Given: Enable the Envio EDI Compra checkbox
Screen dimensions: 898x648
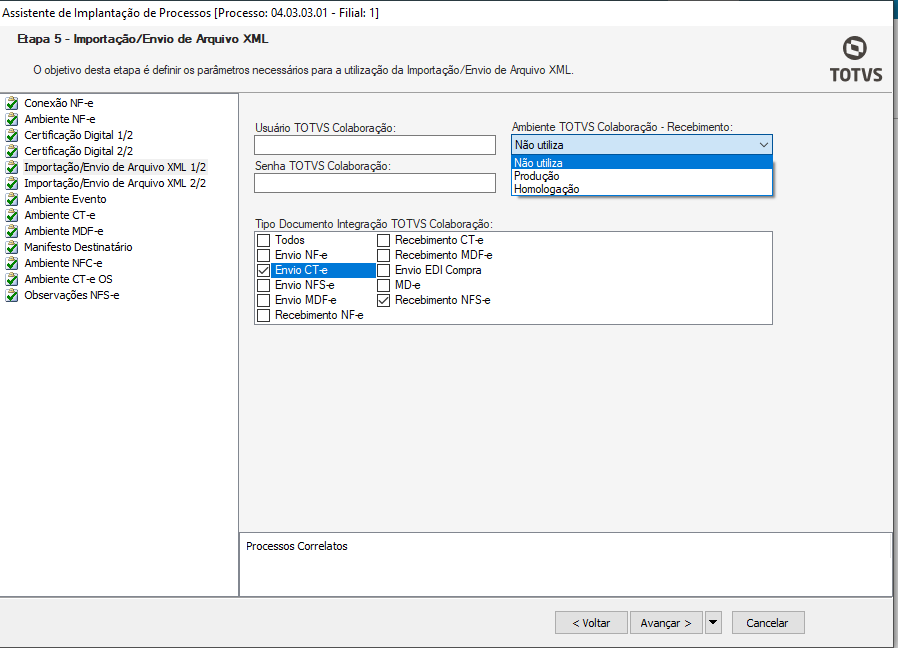Looking at the screenshot, I should coord(384,270).
